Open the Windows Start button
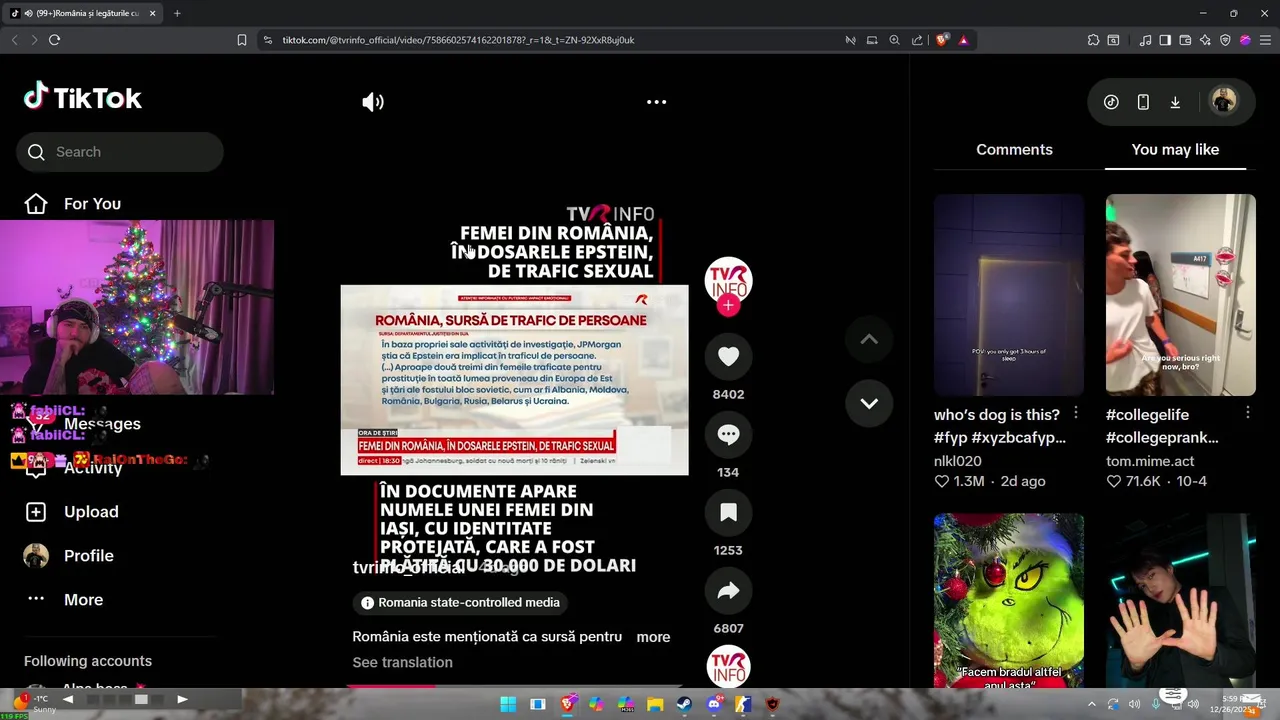The image size is (1280, 720). pyautogui.click(x=508, y=704)
